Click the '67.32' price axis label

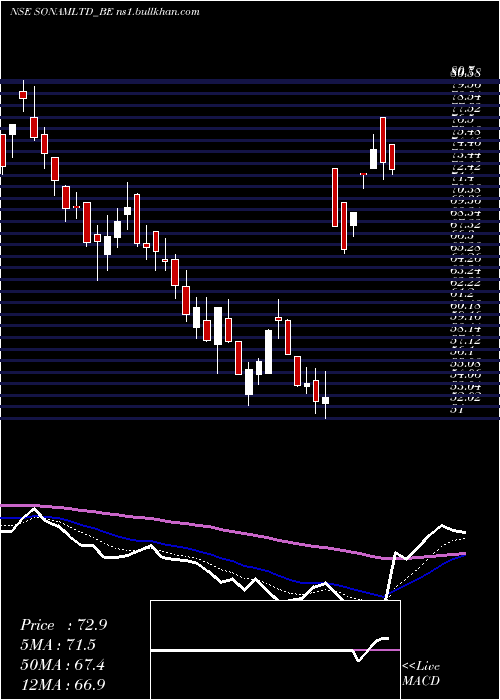click(x=465, y=225)
